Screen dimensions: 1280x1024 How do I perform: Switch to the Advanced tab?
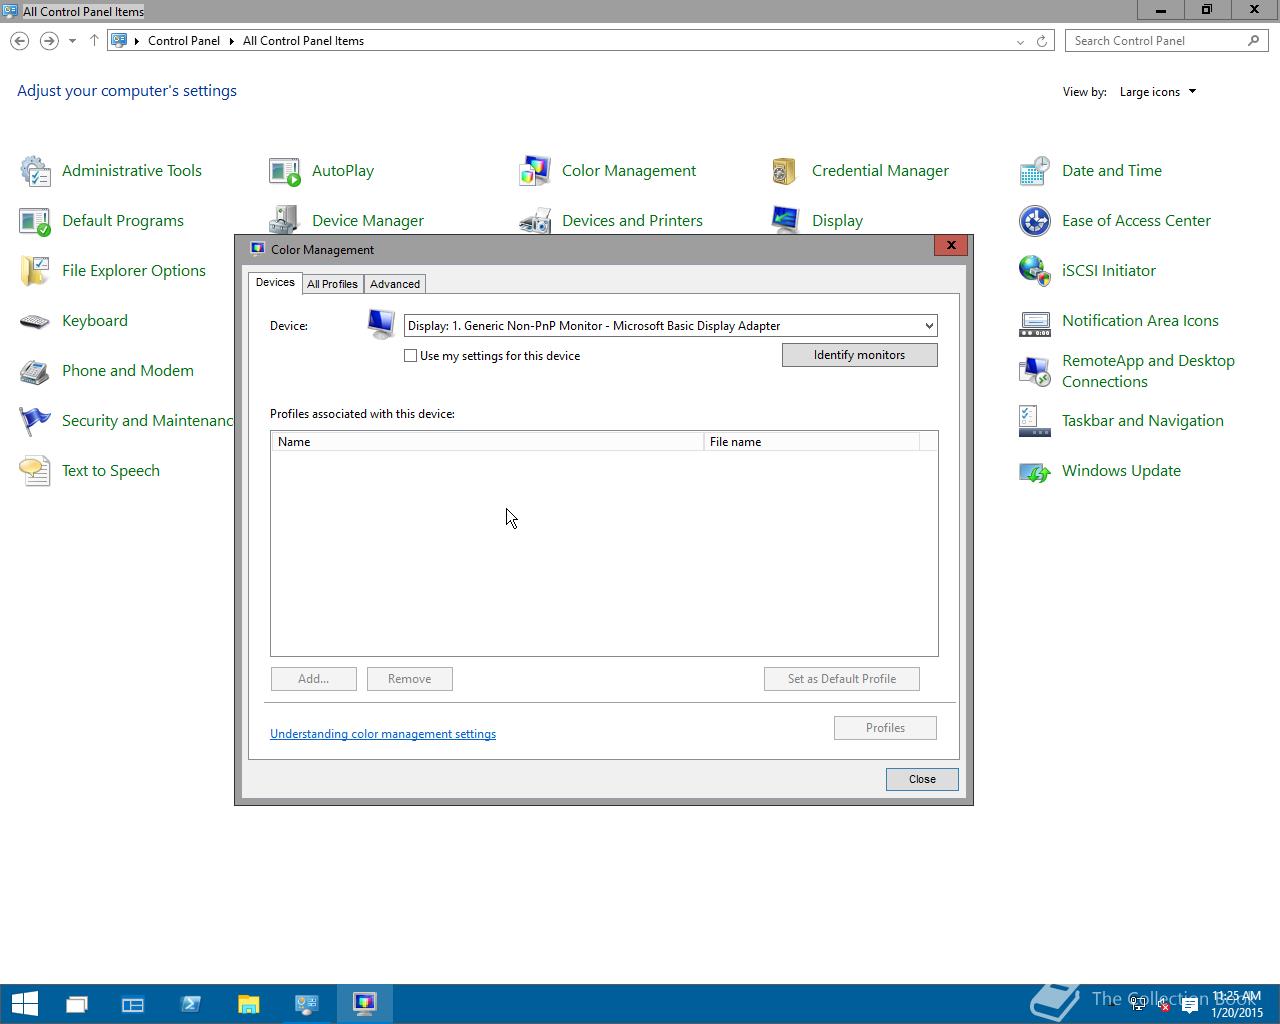395,284
